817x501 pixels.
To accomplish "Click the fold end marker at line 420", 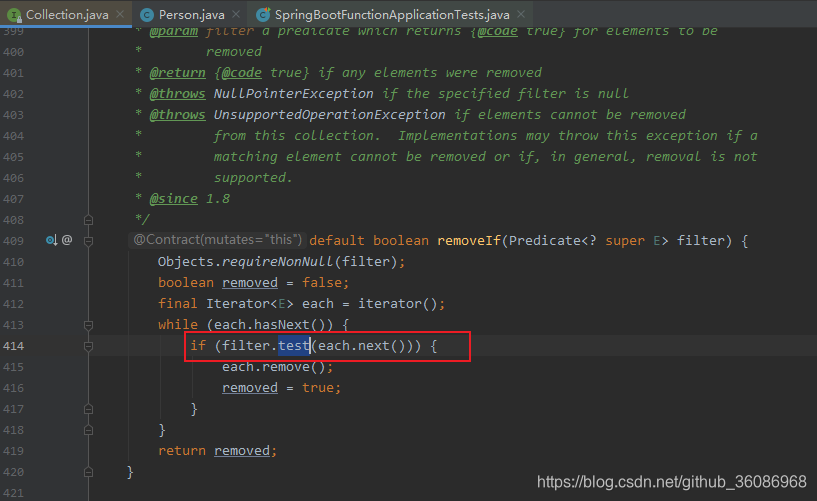I will (89, 472).
